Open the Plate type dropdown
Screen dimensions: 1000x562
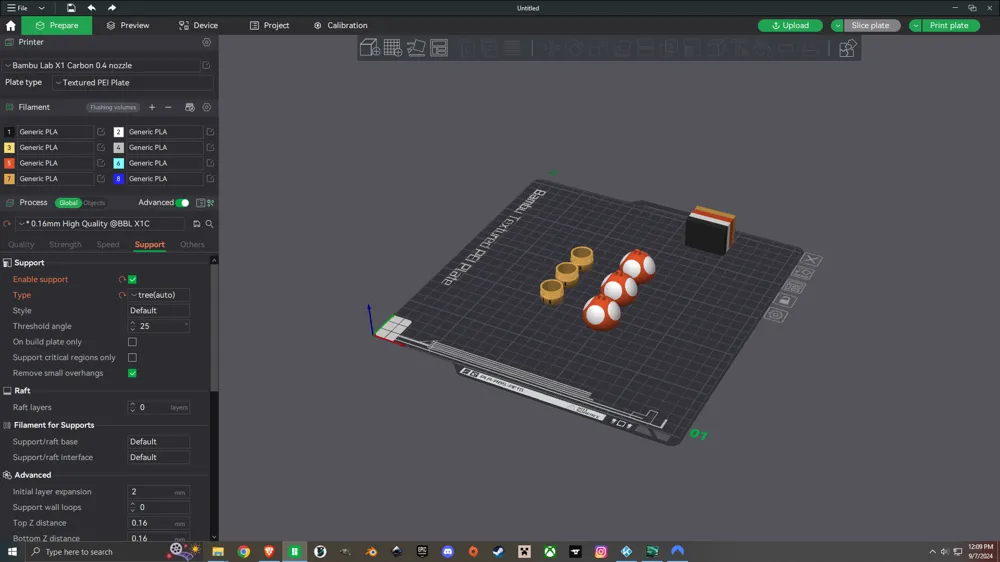coord(133,83)
